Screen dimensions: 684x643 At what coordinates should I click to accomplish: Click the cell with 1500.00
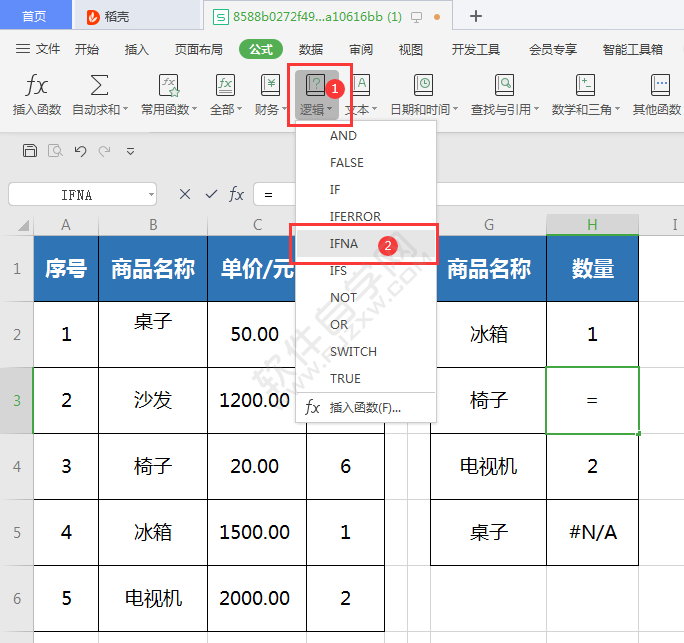[257, 532]
